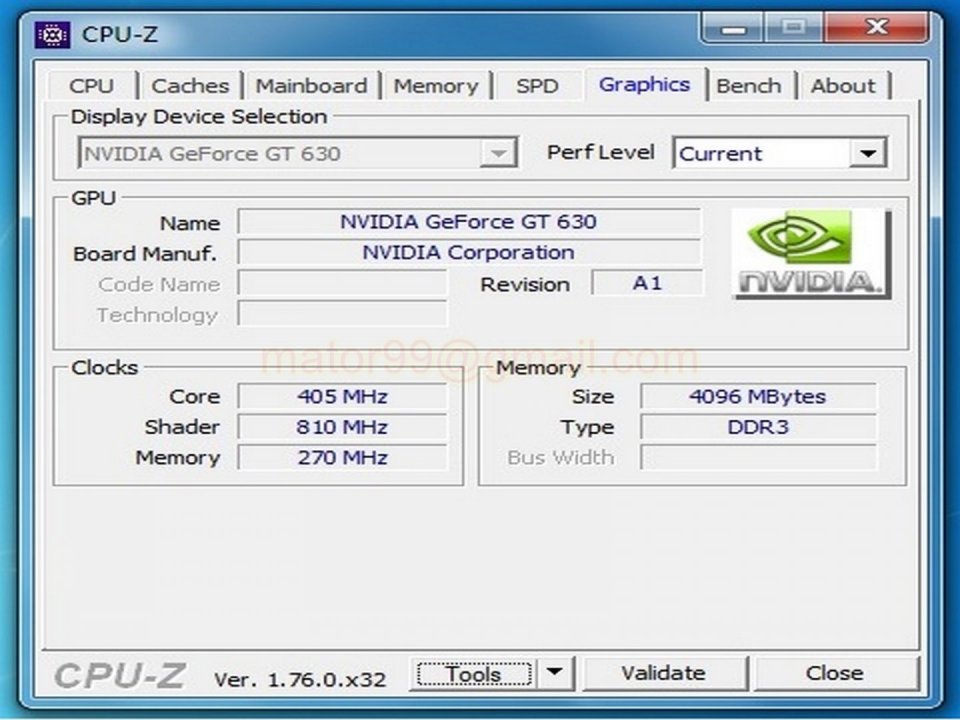Click the memory Size value 4096 MBytes

point(759,397)
